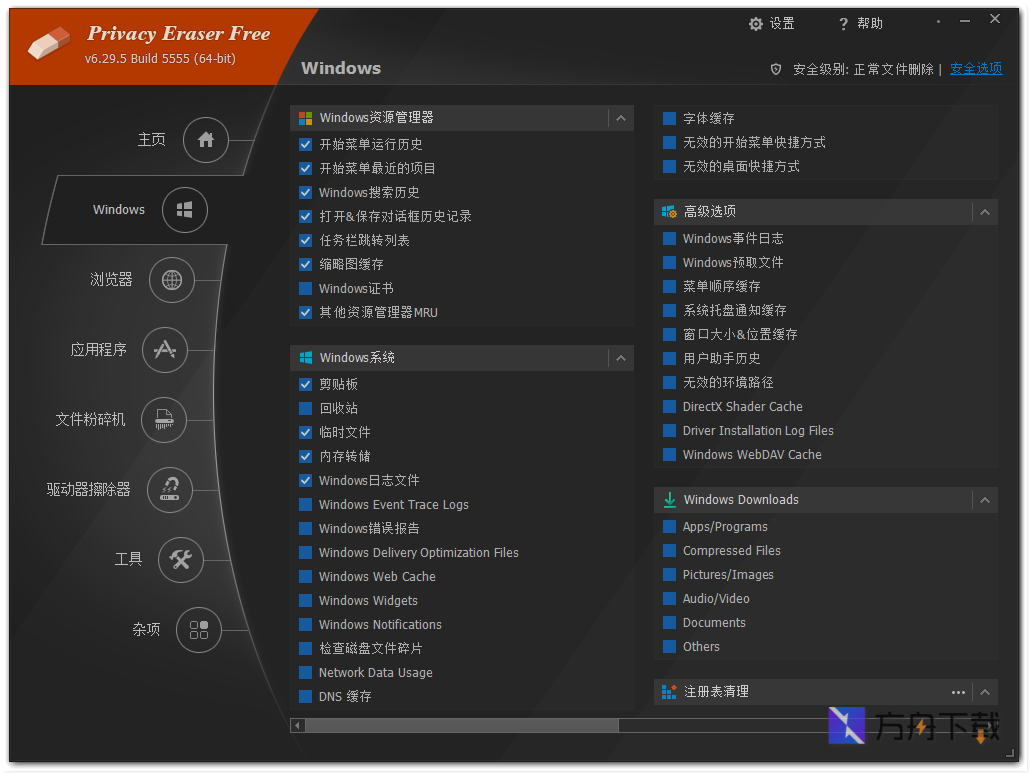Open the 杂项 grid icon
Screen dimensions: 1031x775
click(199, 630)
